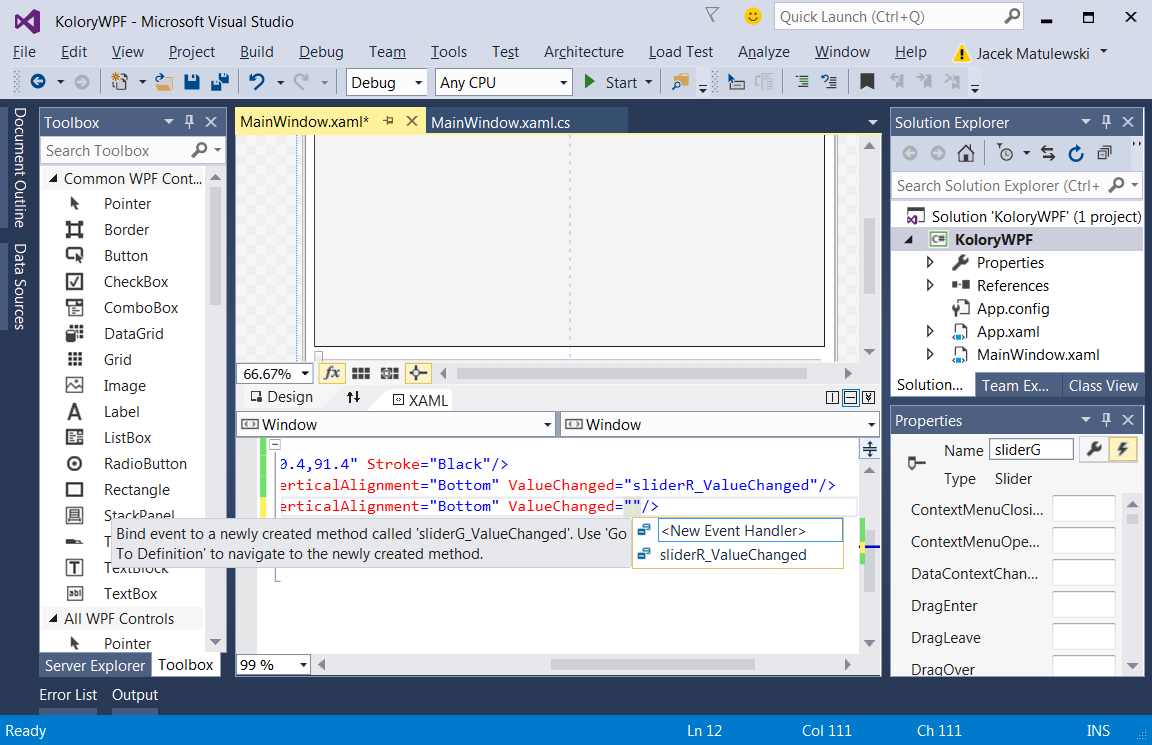Toggle snap to gridlines in designer bar

389,373
